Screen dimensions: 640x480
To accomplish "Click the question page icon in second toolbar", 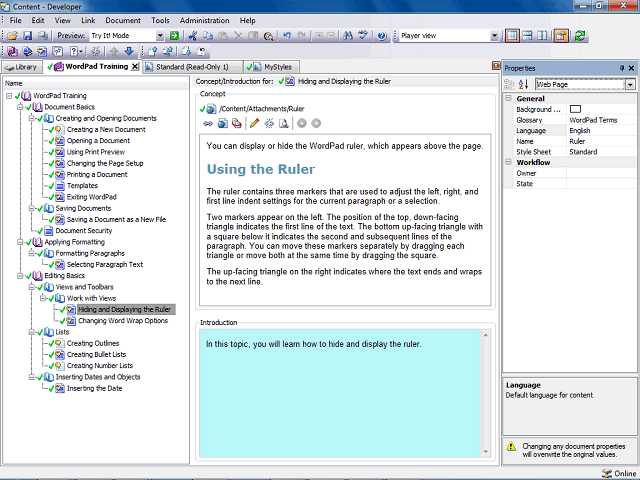I will (58, 51).
